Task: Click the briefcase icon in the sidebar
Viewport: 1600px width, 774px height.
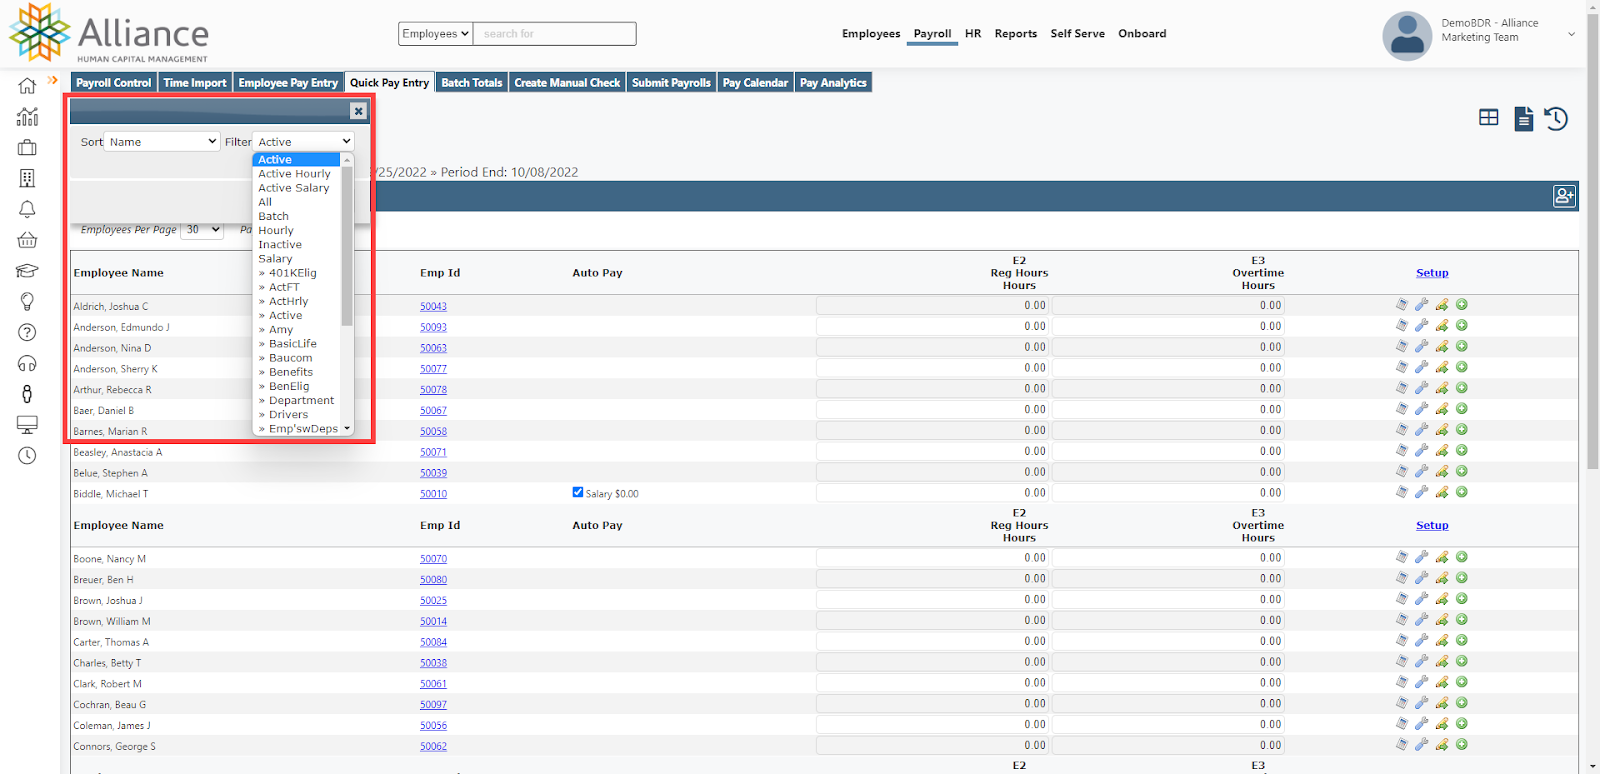Action: [x=27, y=148]
